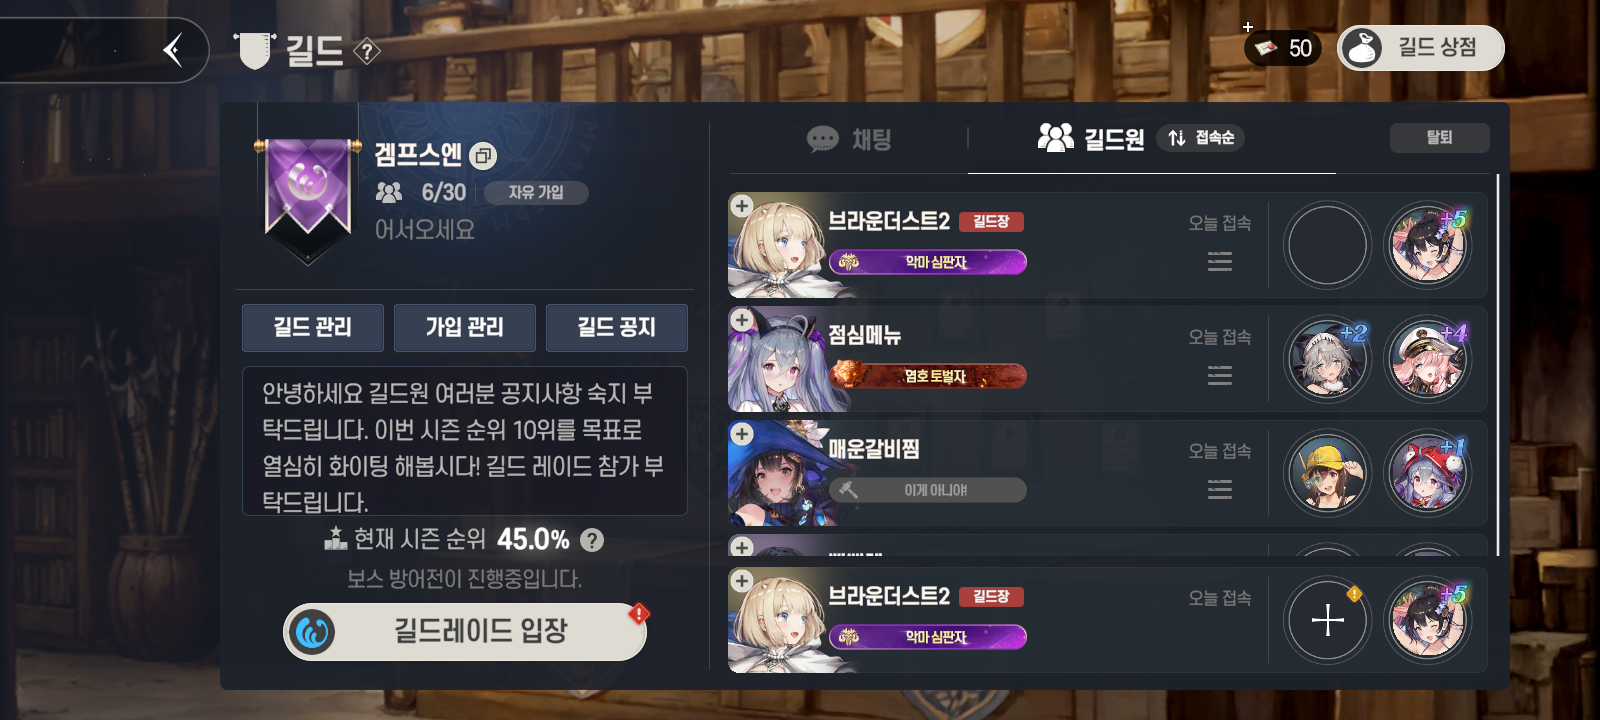
Task: Switch to the 채팅 chat tab
Action: (849, 139)
